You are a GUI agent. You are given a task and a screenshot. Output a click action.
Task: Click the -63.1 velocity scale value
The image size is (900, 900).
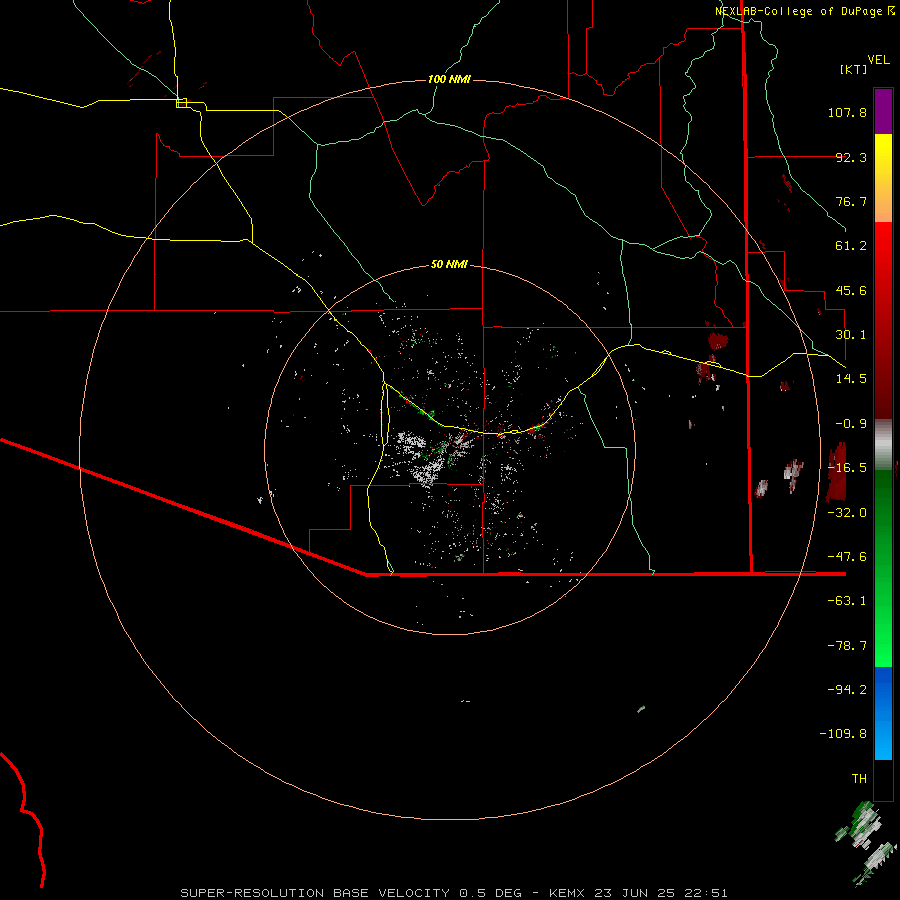tap(847, 601)
